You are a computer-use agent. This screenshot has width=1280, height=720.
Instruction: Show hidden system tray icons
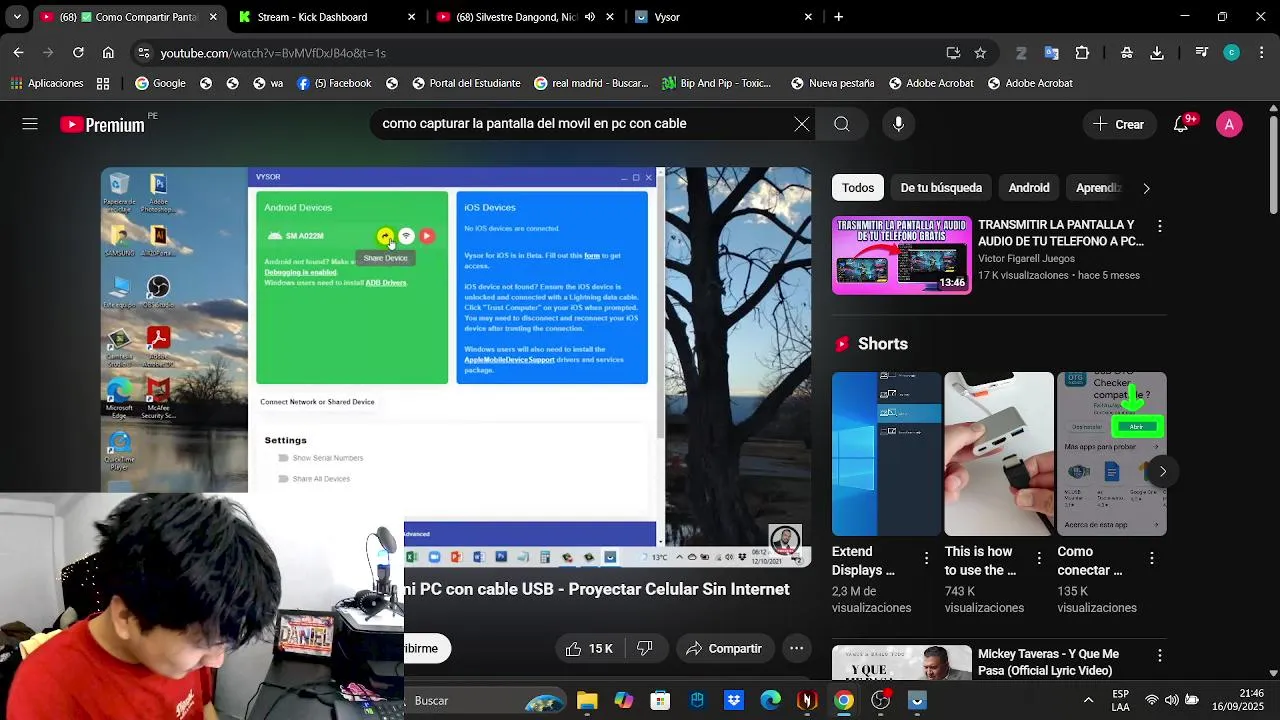click(x=1088, y=700)
